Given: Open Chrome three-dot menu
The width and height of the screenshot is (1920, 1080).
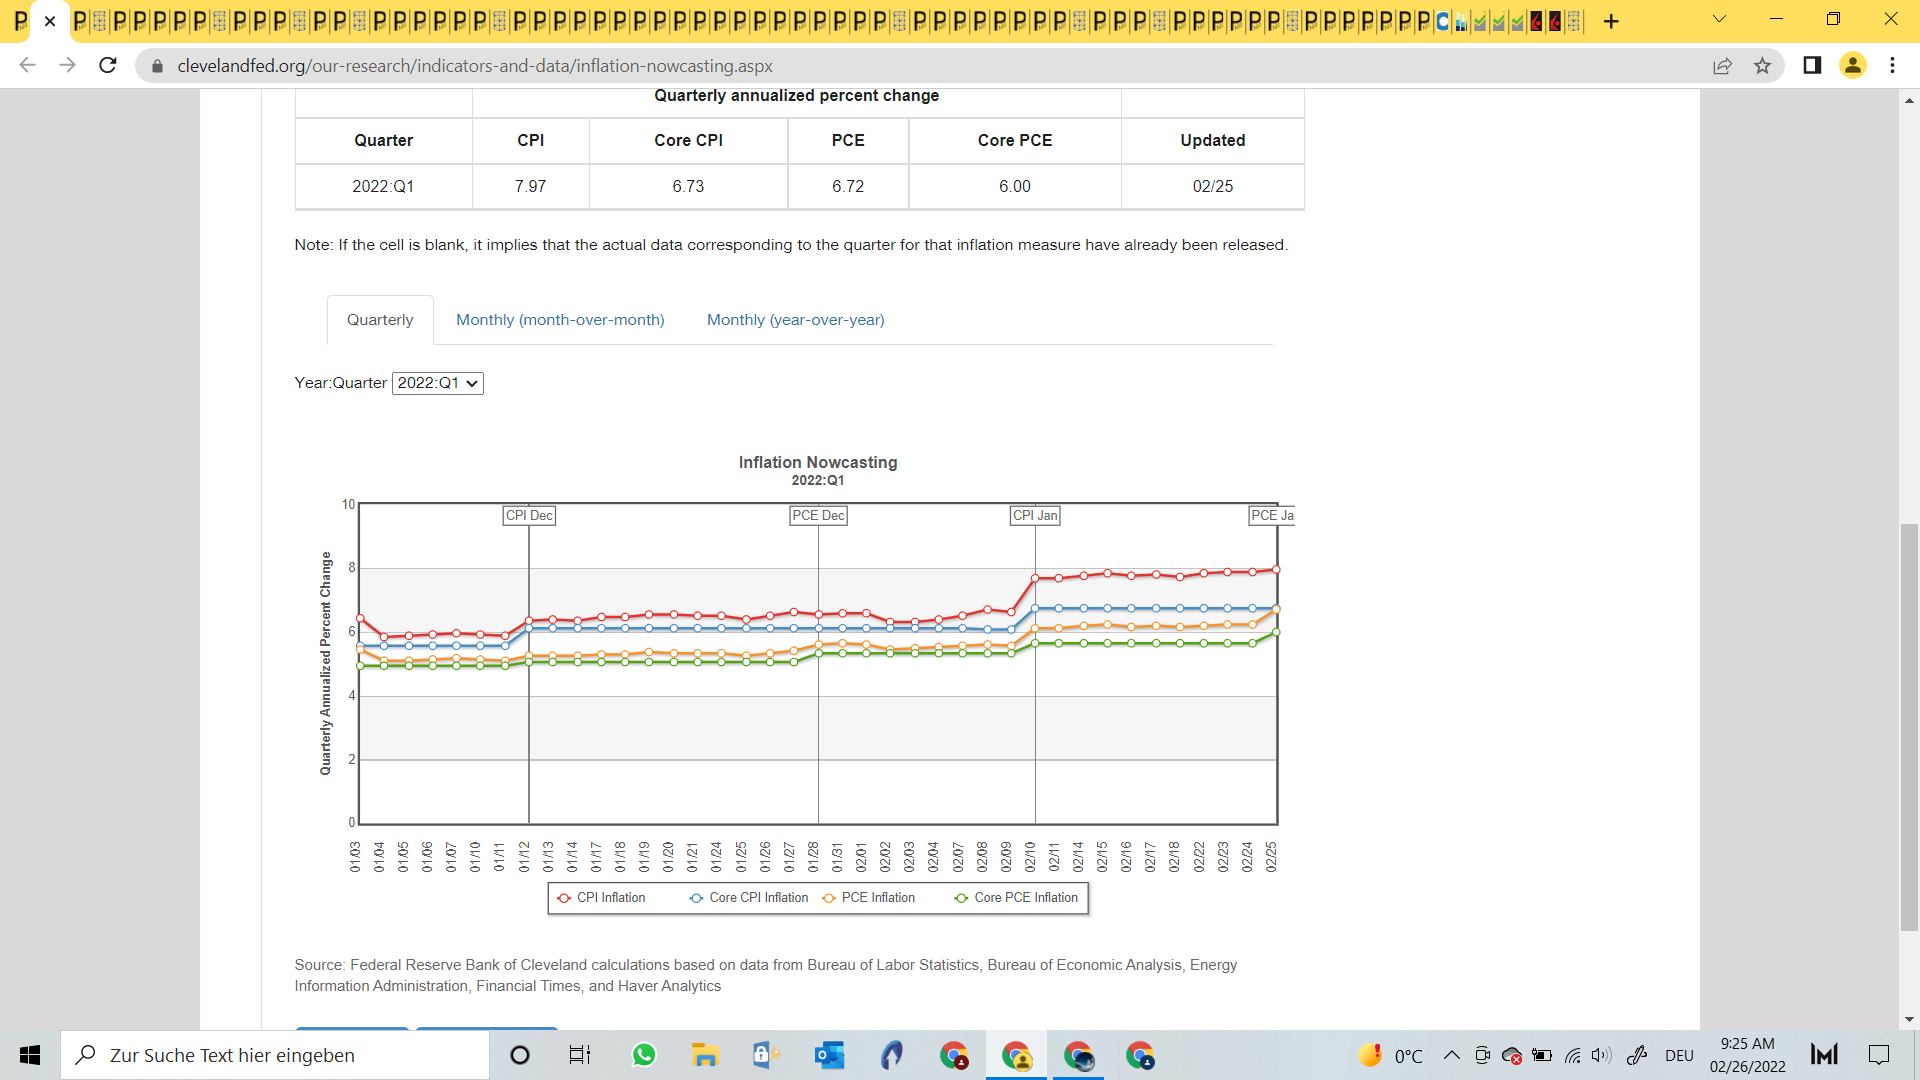Looking at the screenshot, I should (1892, 66).
